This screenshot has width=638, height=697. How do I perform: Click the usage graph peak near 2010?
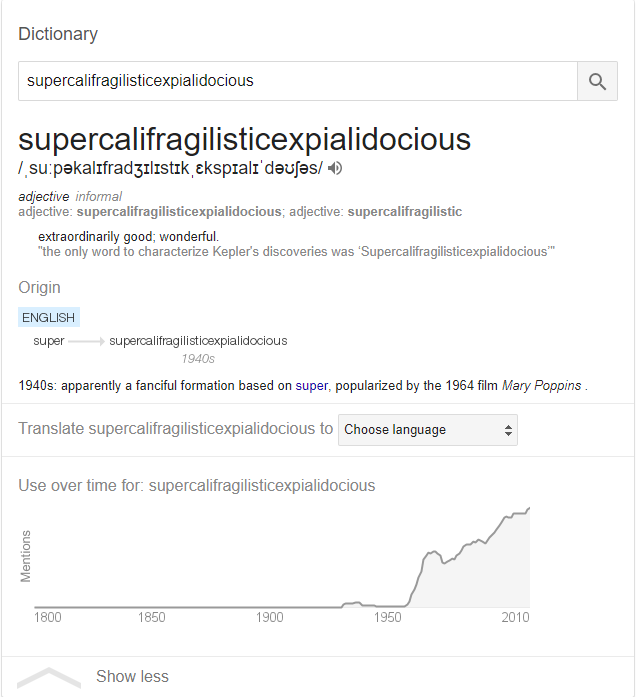click(529, 508)
